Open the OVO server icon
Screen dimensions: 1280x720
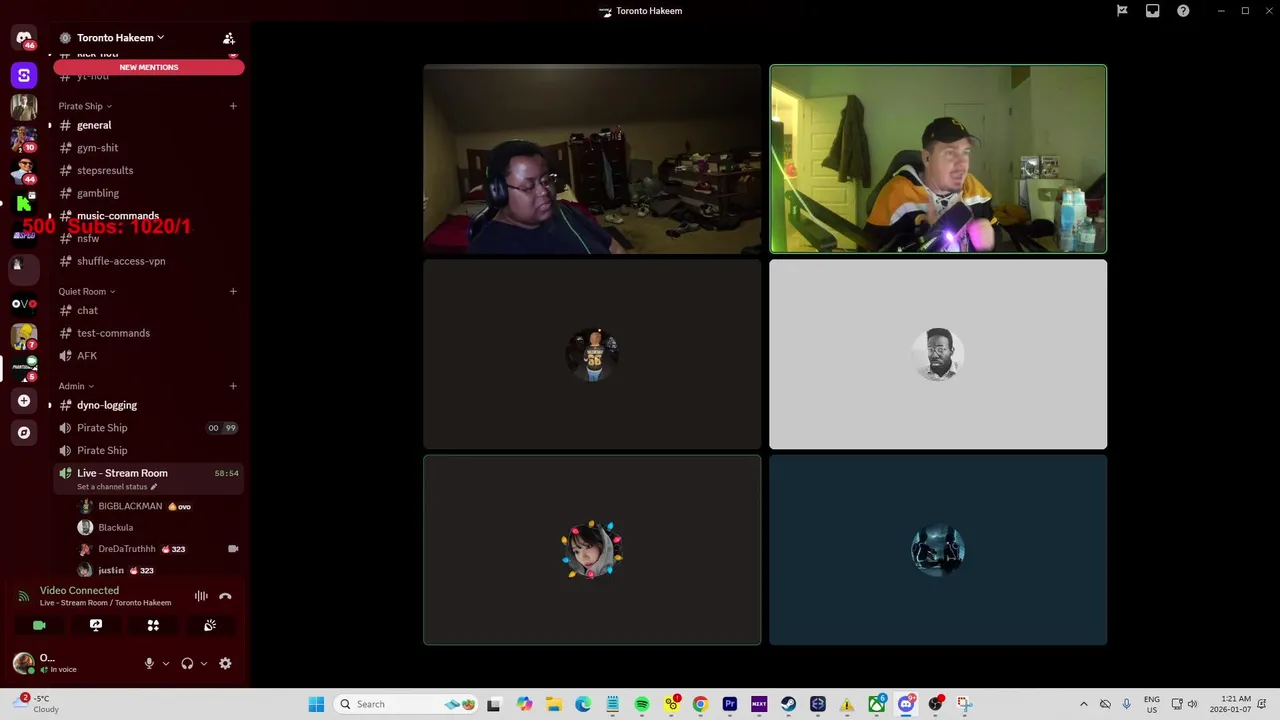(x=24, y=303)
